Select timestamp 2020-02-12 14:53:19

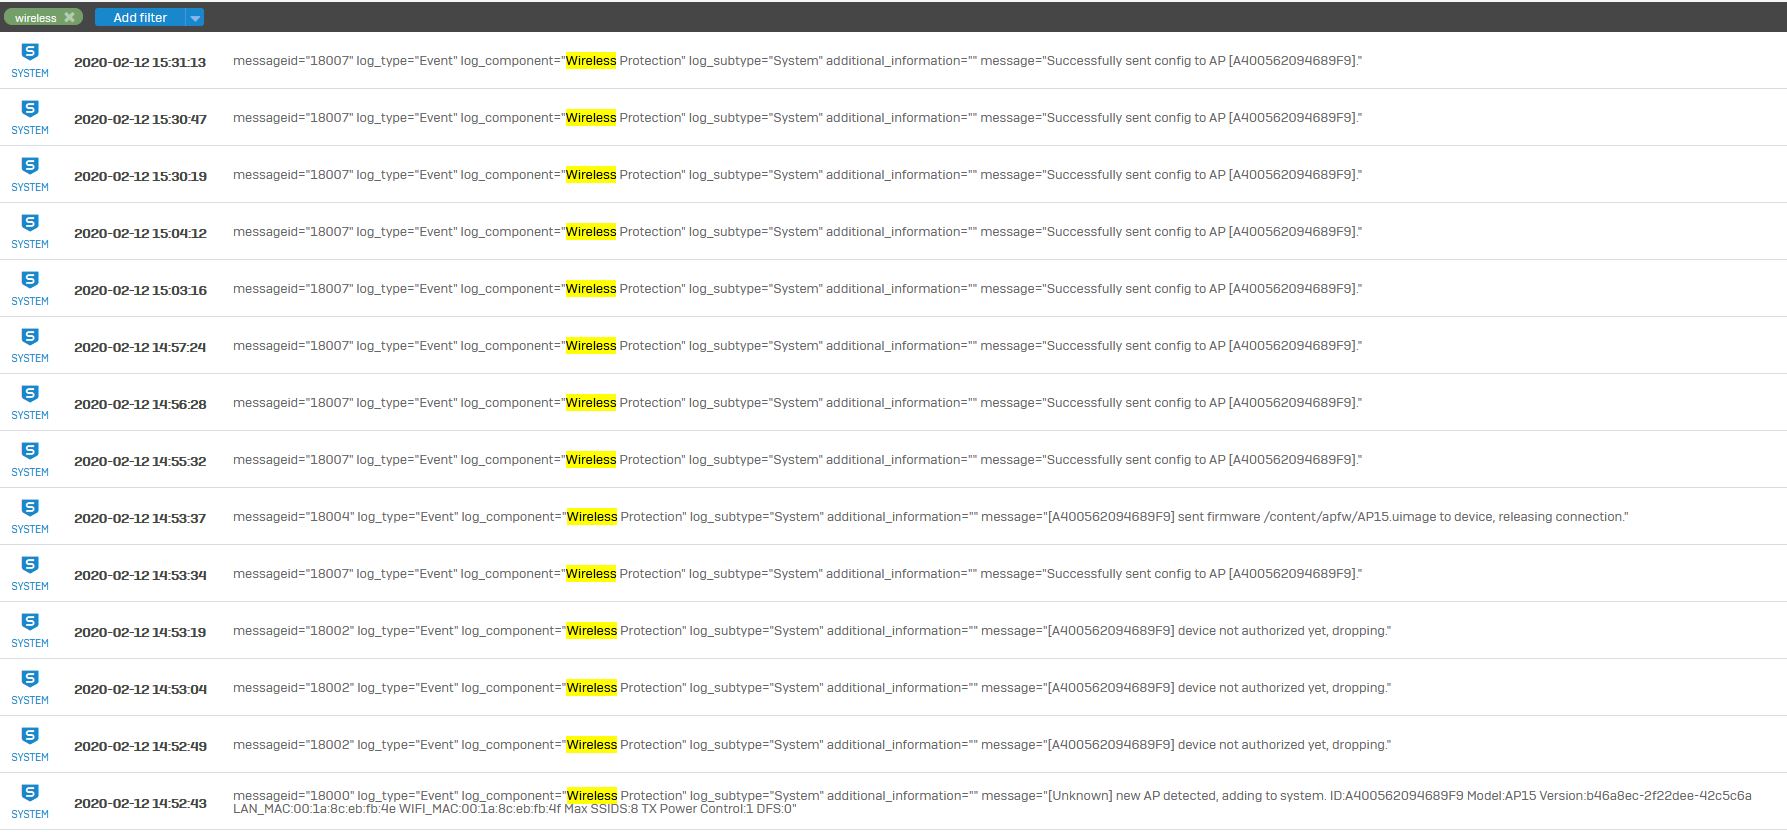[x=140, y=632]
